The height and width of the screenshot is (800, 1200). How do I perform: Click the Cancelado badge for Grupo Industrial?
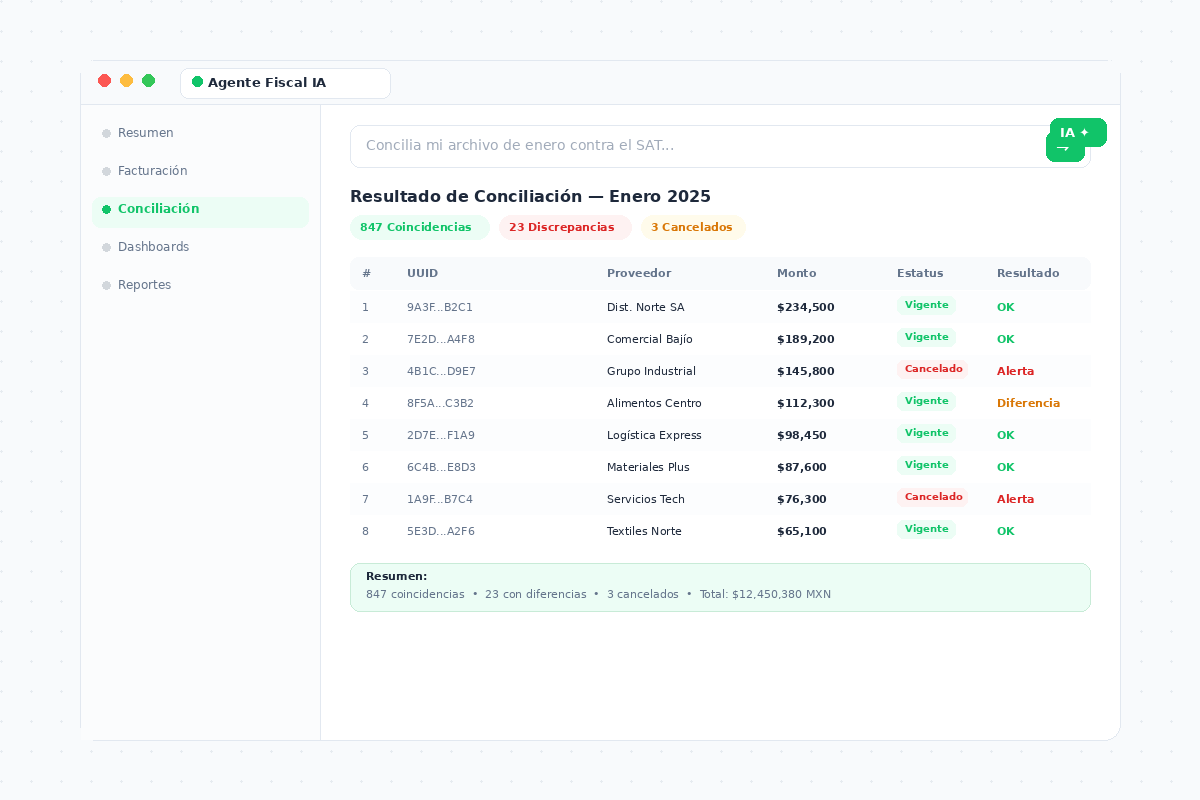933,369
